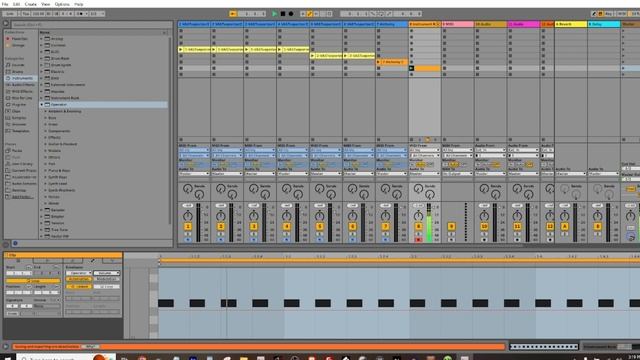Toggle track 1 activator button
The width and height of the screenshot is (640, 360).
coord(188,226)
